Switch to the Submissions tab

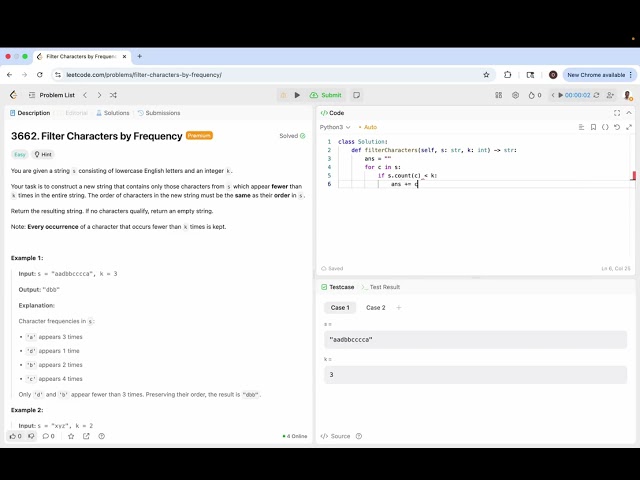[159, 113]
